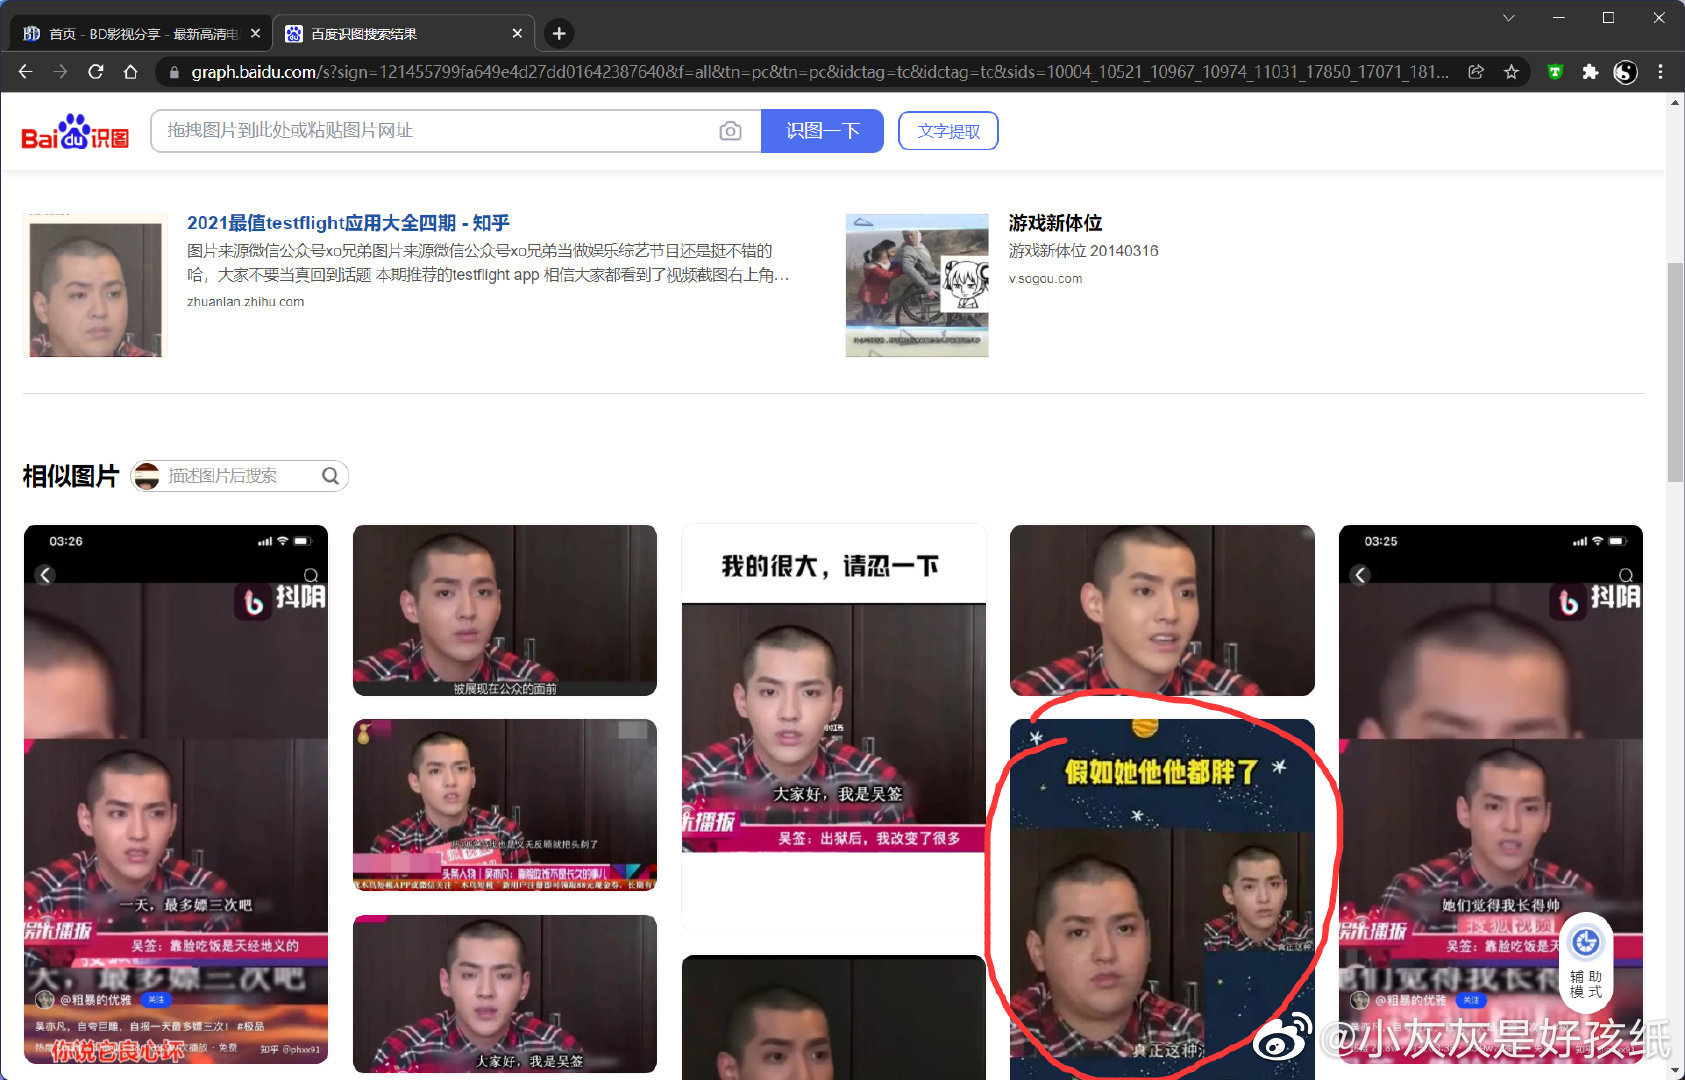Open a new browser tab
Viewport: 1685px width, 1080px height.
559,34
